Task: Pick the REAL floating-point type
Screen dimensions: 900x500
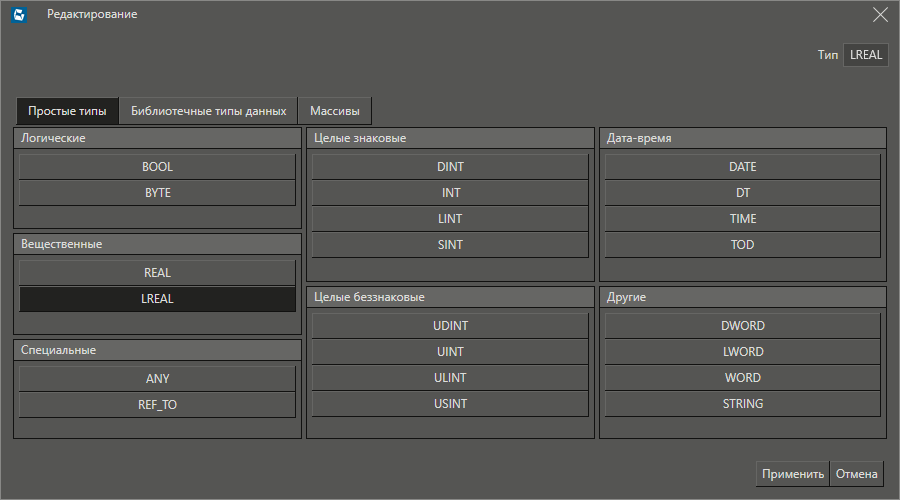Action: point(157,273)
